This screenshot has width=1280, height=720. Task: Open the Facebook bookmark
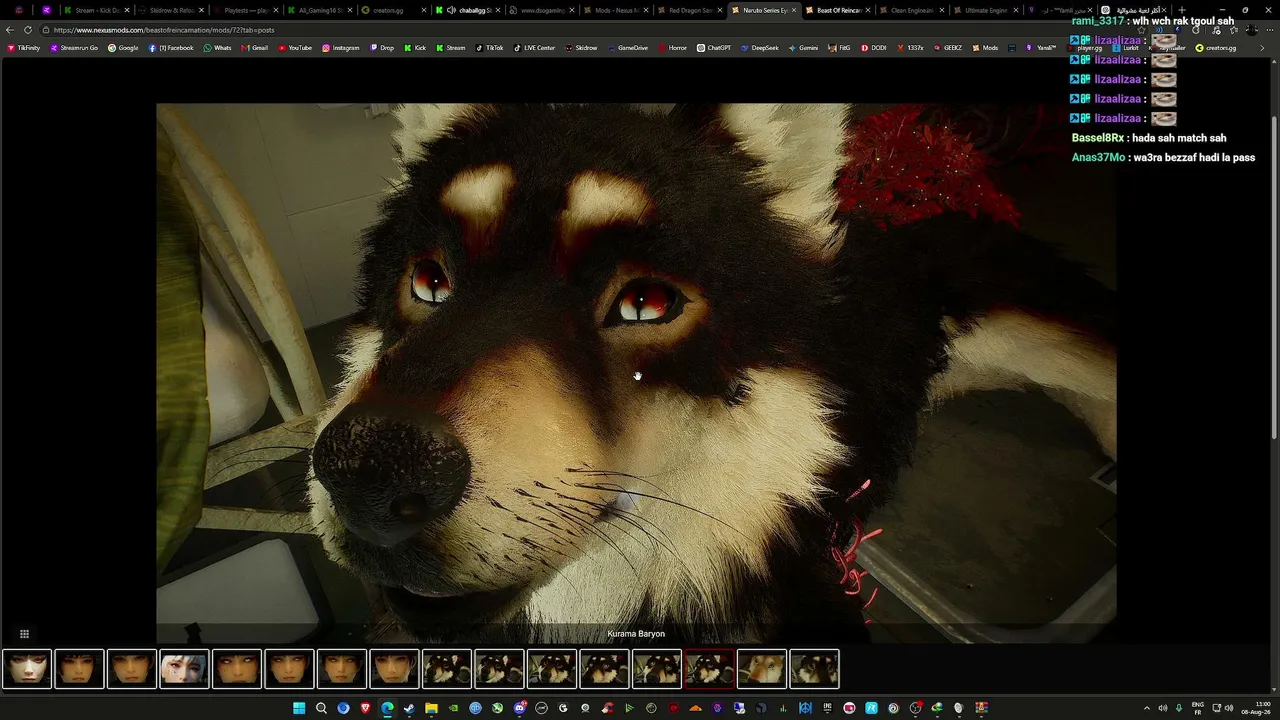[x=171, y=48]
